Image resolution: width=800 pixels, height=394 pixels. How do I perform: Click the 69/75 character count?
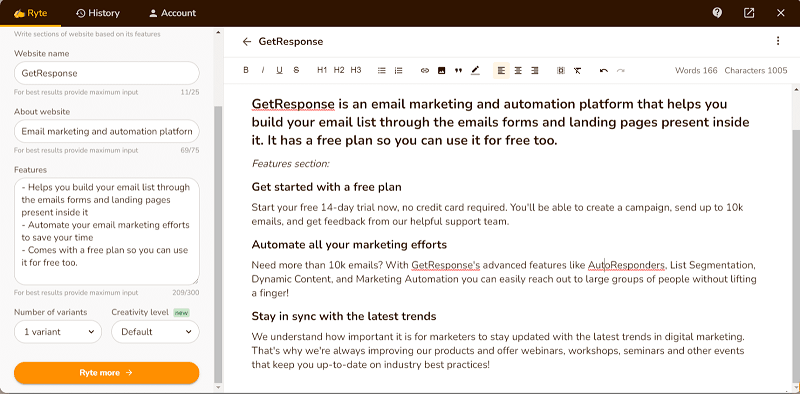(190, 151)
